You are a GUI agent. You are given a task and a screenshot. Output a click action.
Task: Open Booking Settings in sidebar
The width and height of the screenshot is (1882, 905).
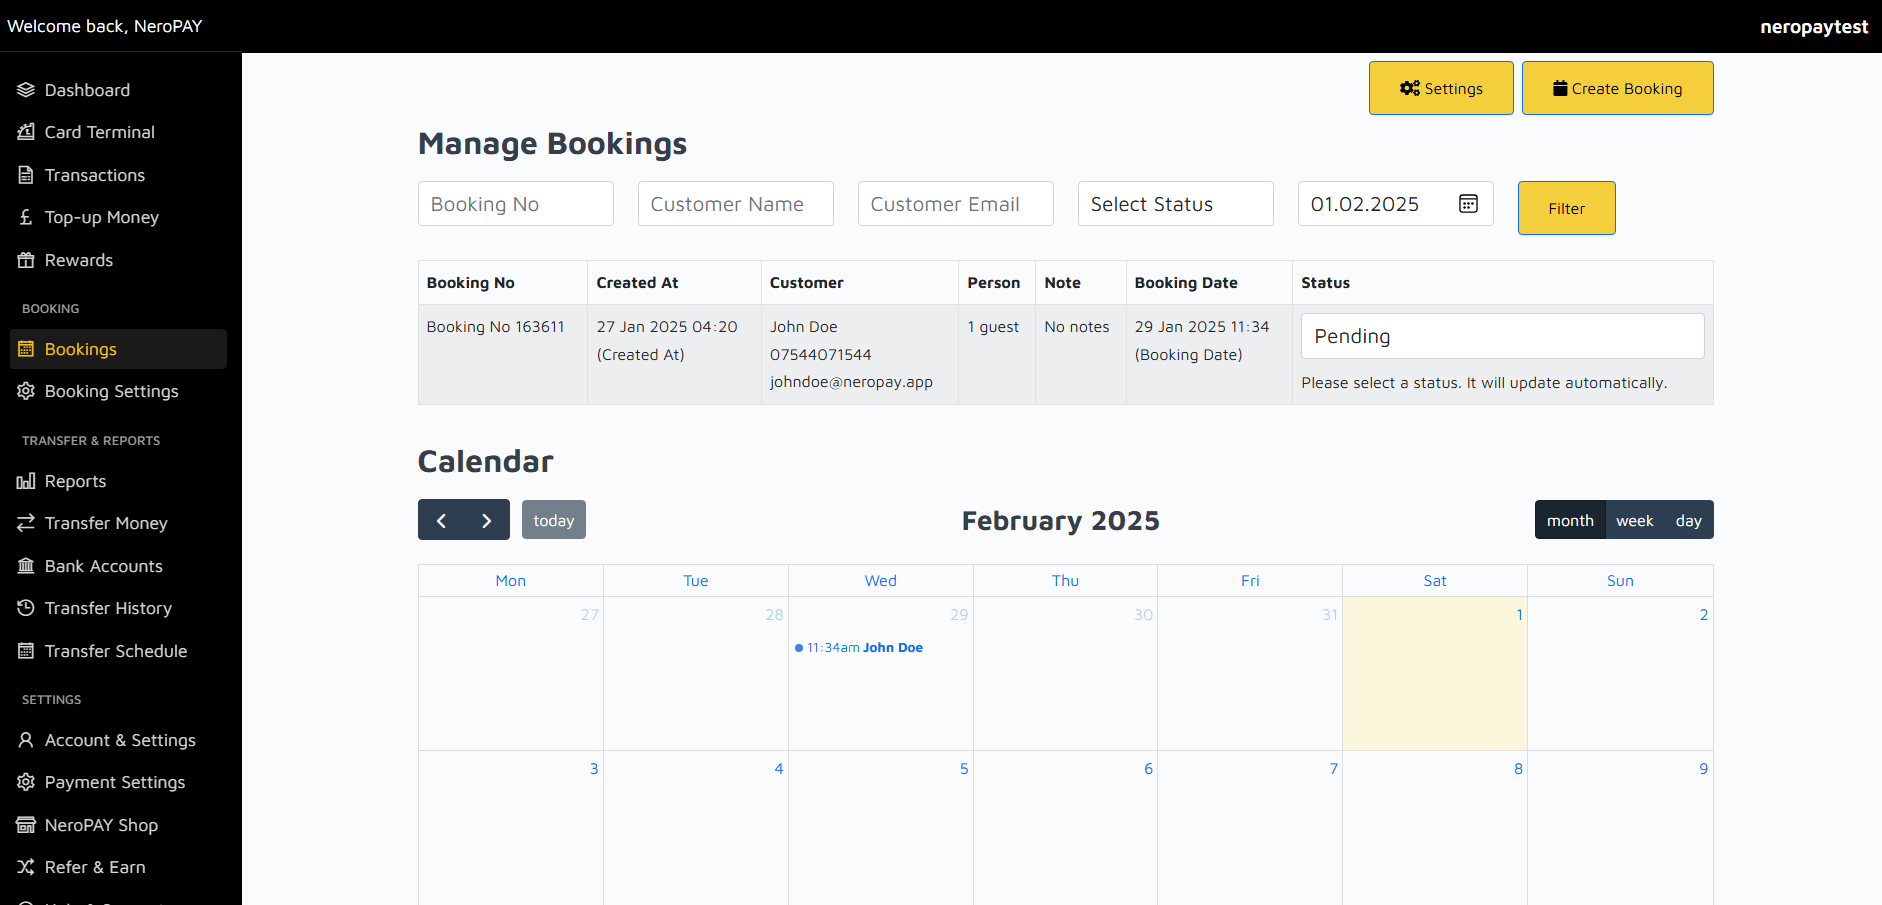pyautogui.click(x=111, y=391)
